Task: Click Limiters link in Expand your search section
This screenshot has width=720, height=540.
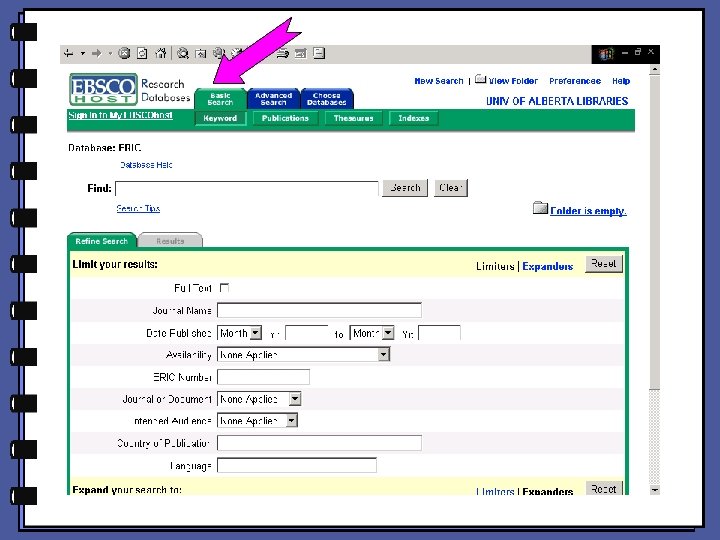Action: (x=495, y=491)
